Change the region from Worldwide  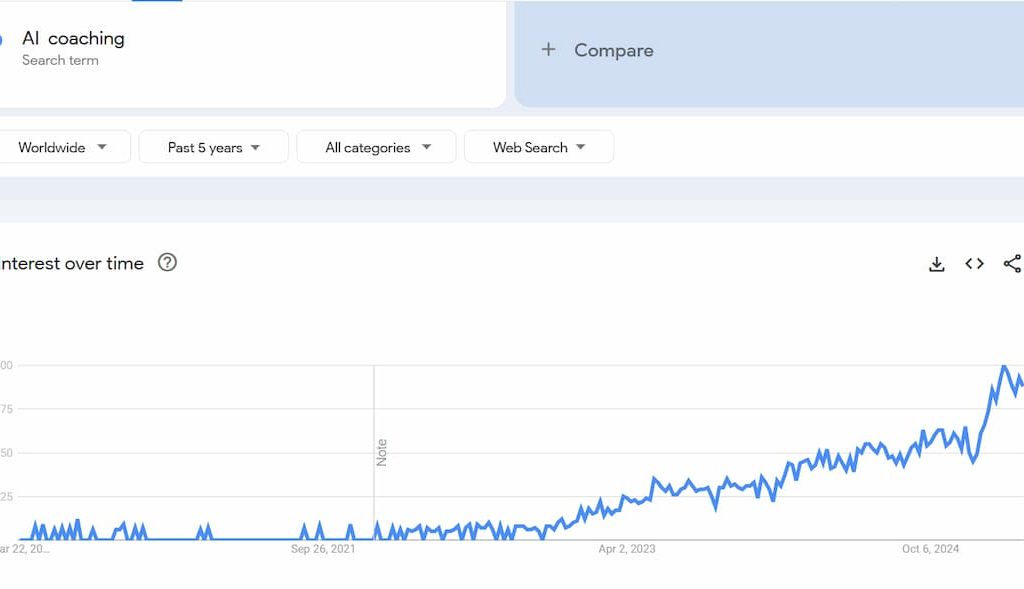point(50,146)
